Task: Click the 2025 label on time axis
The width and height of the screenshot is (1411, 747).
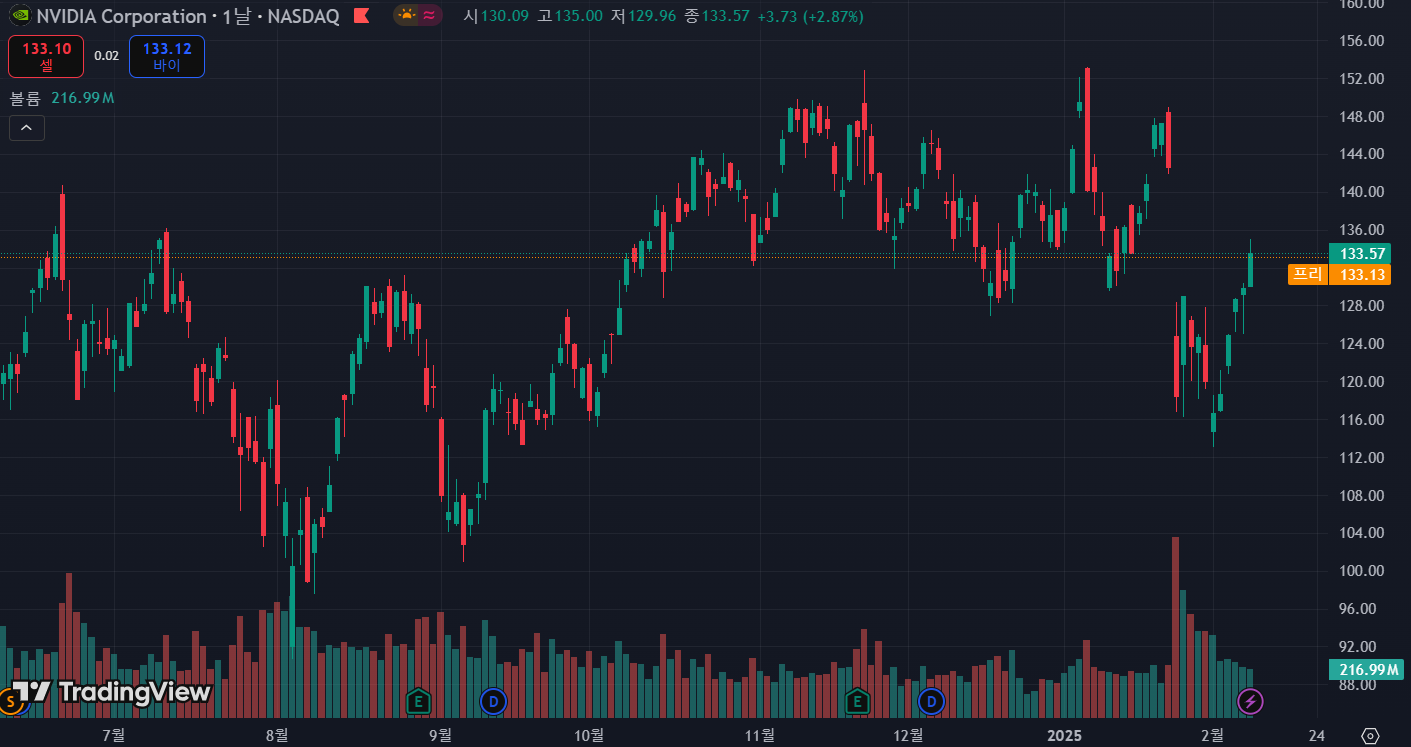Action: 1064,736
